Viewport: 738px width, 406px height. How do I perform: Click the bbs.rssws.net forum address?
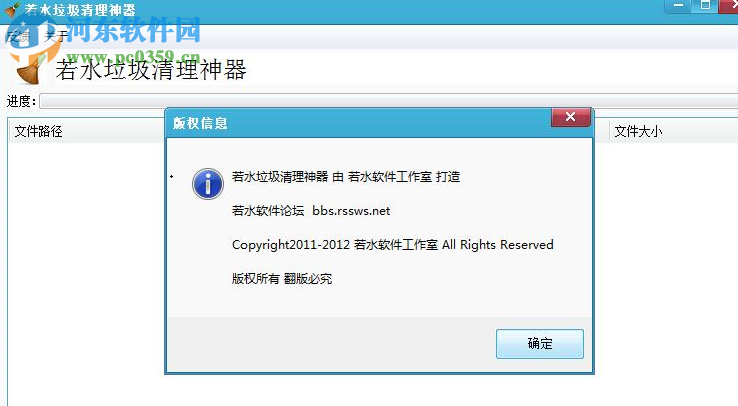(351, 211)
